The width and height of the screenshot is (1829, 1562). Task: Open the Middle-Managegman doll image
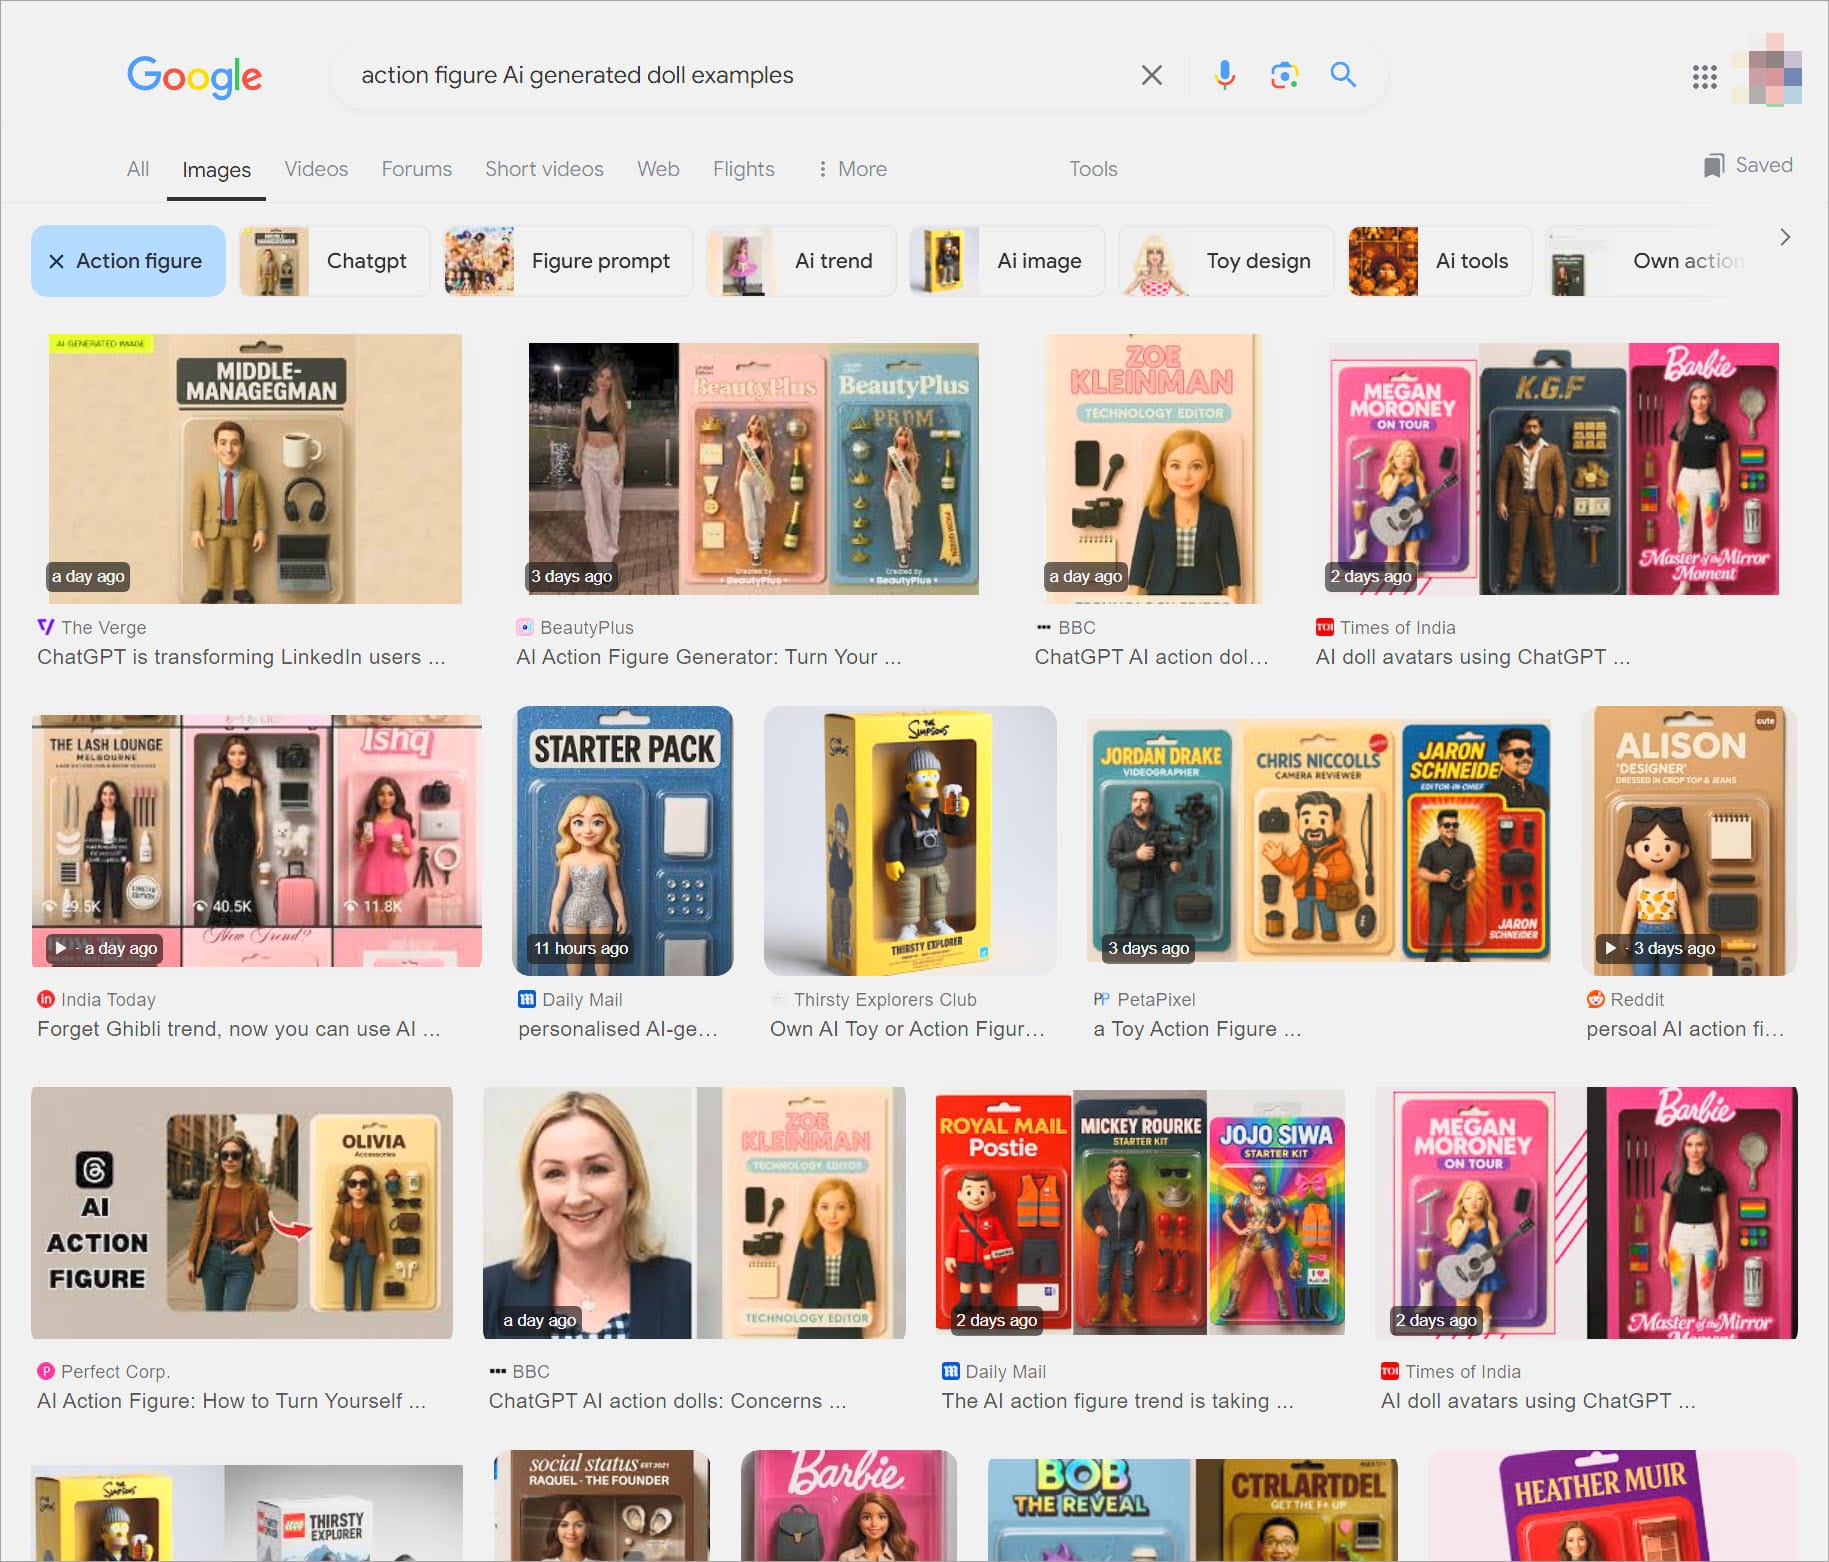[x=255, y=469]
